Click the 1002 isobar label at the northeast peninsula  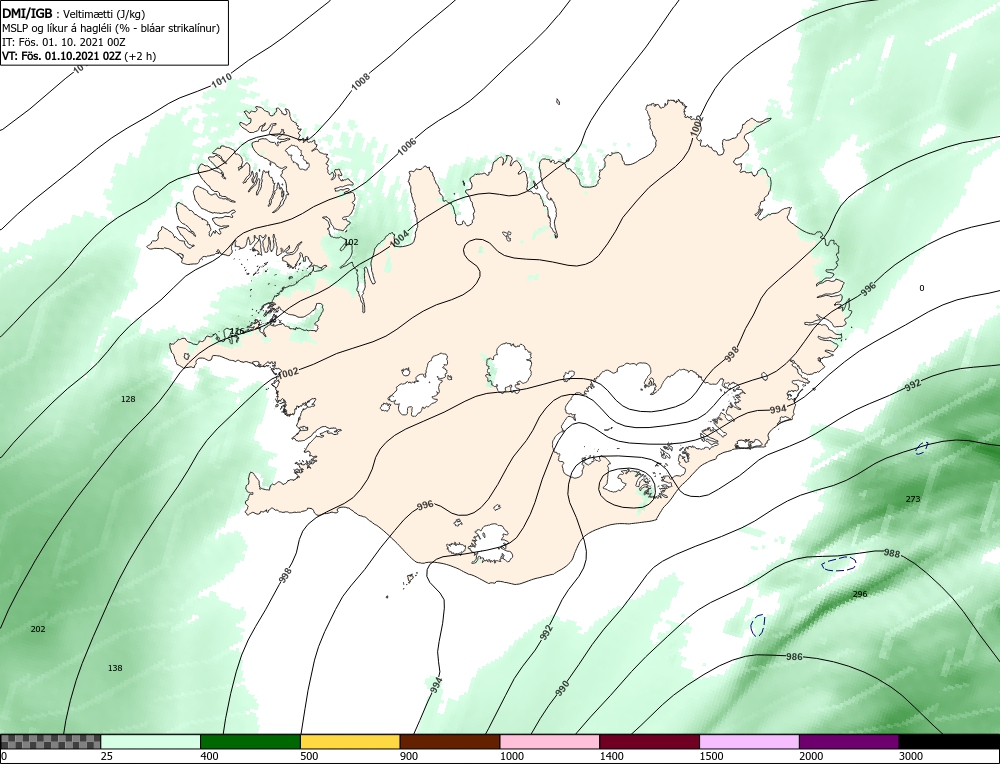696,126
